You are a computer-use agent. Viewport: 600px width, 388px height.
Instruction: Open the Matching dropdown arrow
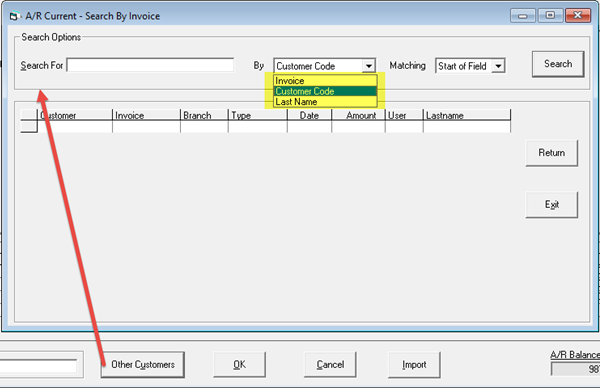(498, 66)
